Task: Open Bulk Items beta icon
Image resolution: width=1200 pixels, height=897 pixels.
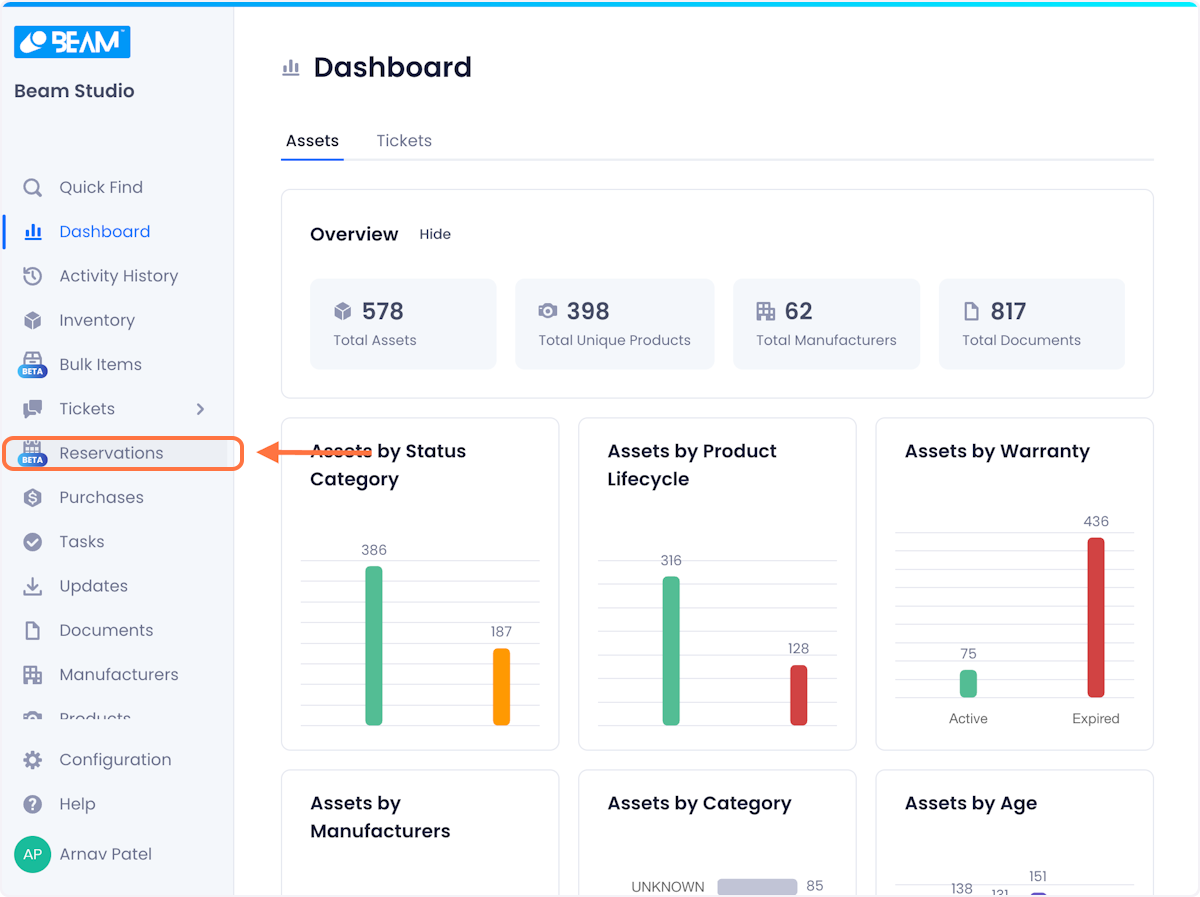Action: [32, 365]
